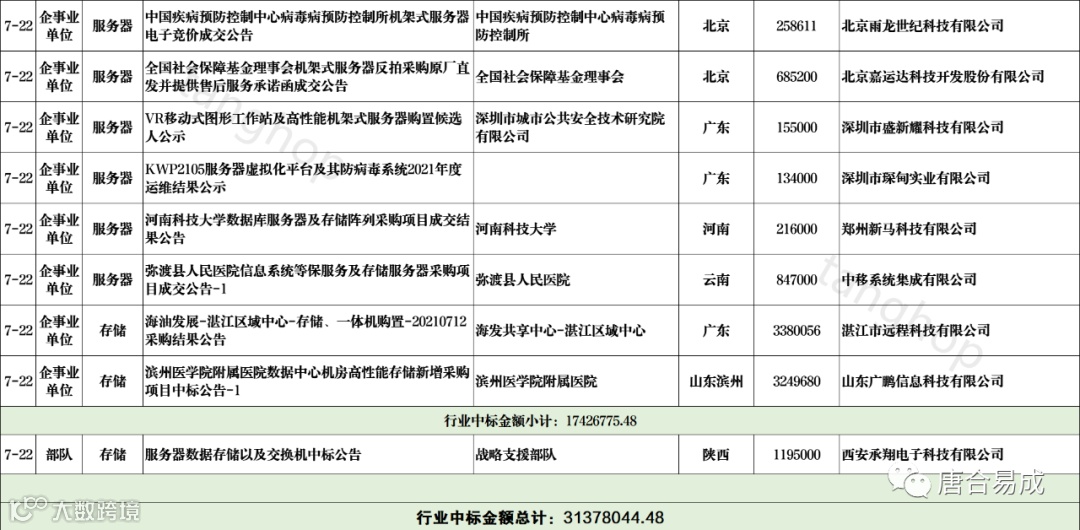
Task: Select the amount 3249680
Action: click(796, 381)
